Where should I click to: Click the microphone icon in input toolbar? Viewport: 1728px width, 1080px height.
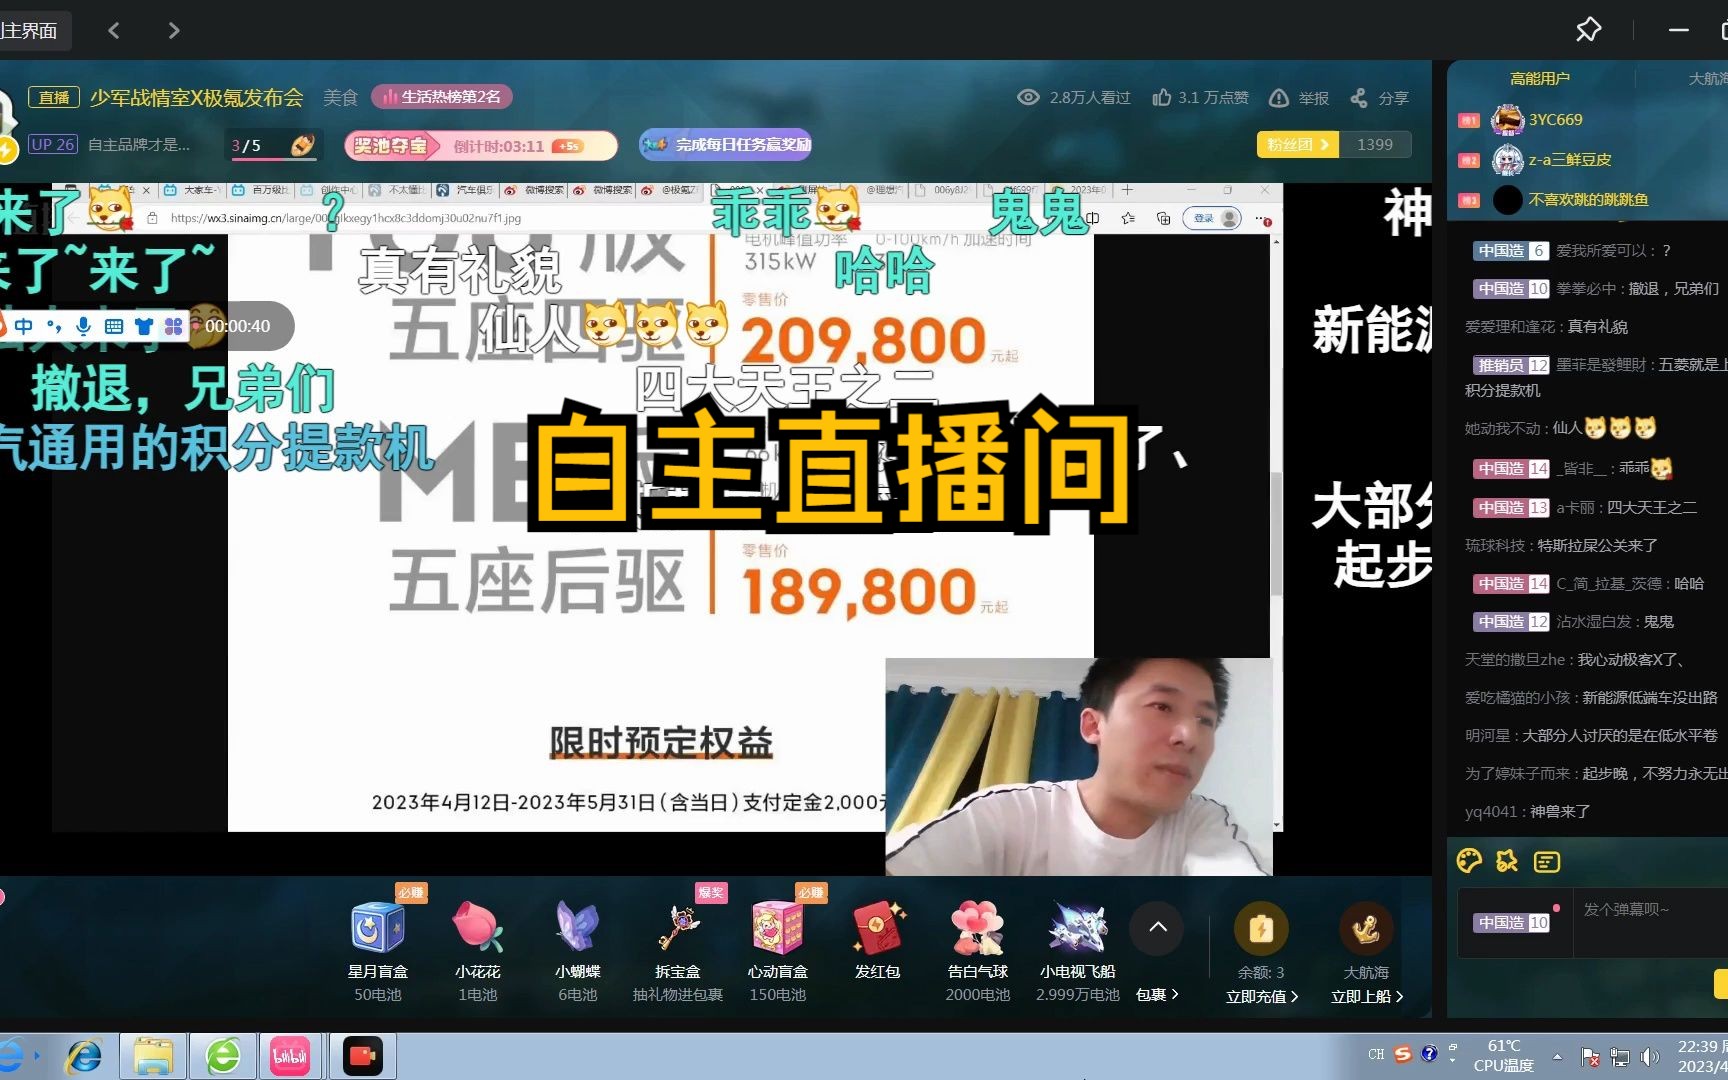pyautogui.click(x=83, y=326)
